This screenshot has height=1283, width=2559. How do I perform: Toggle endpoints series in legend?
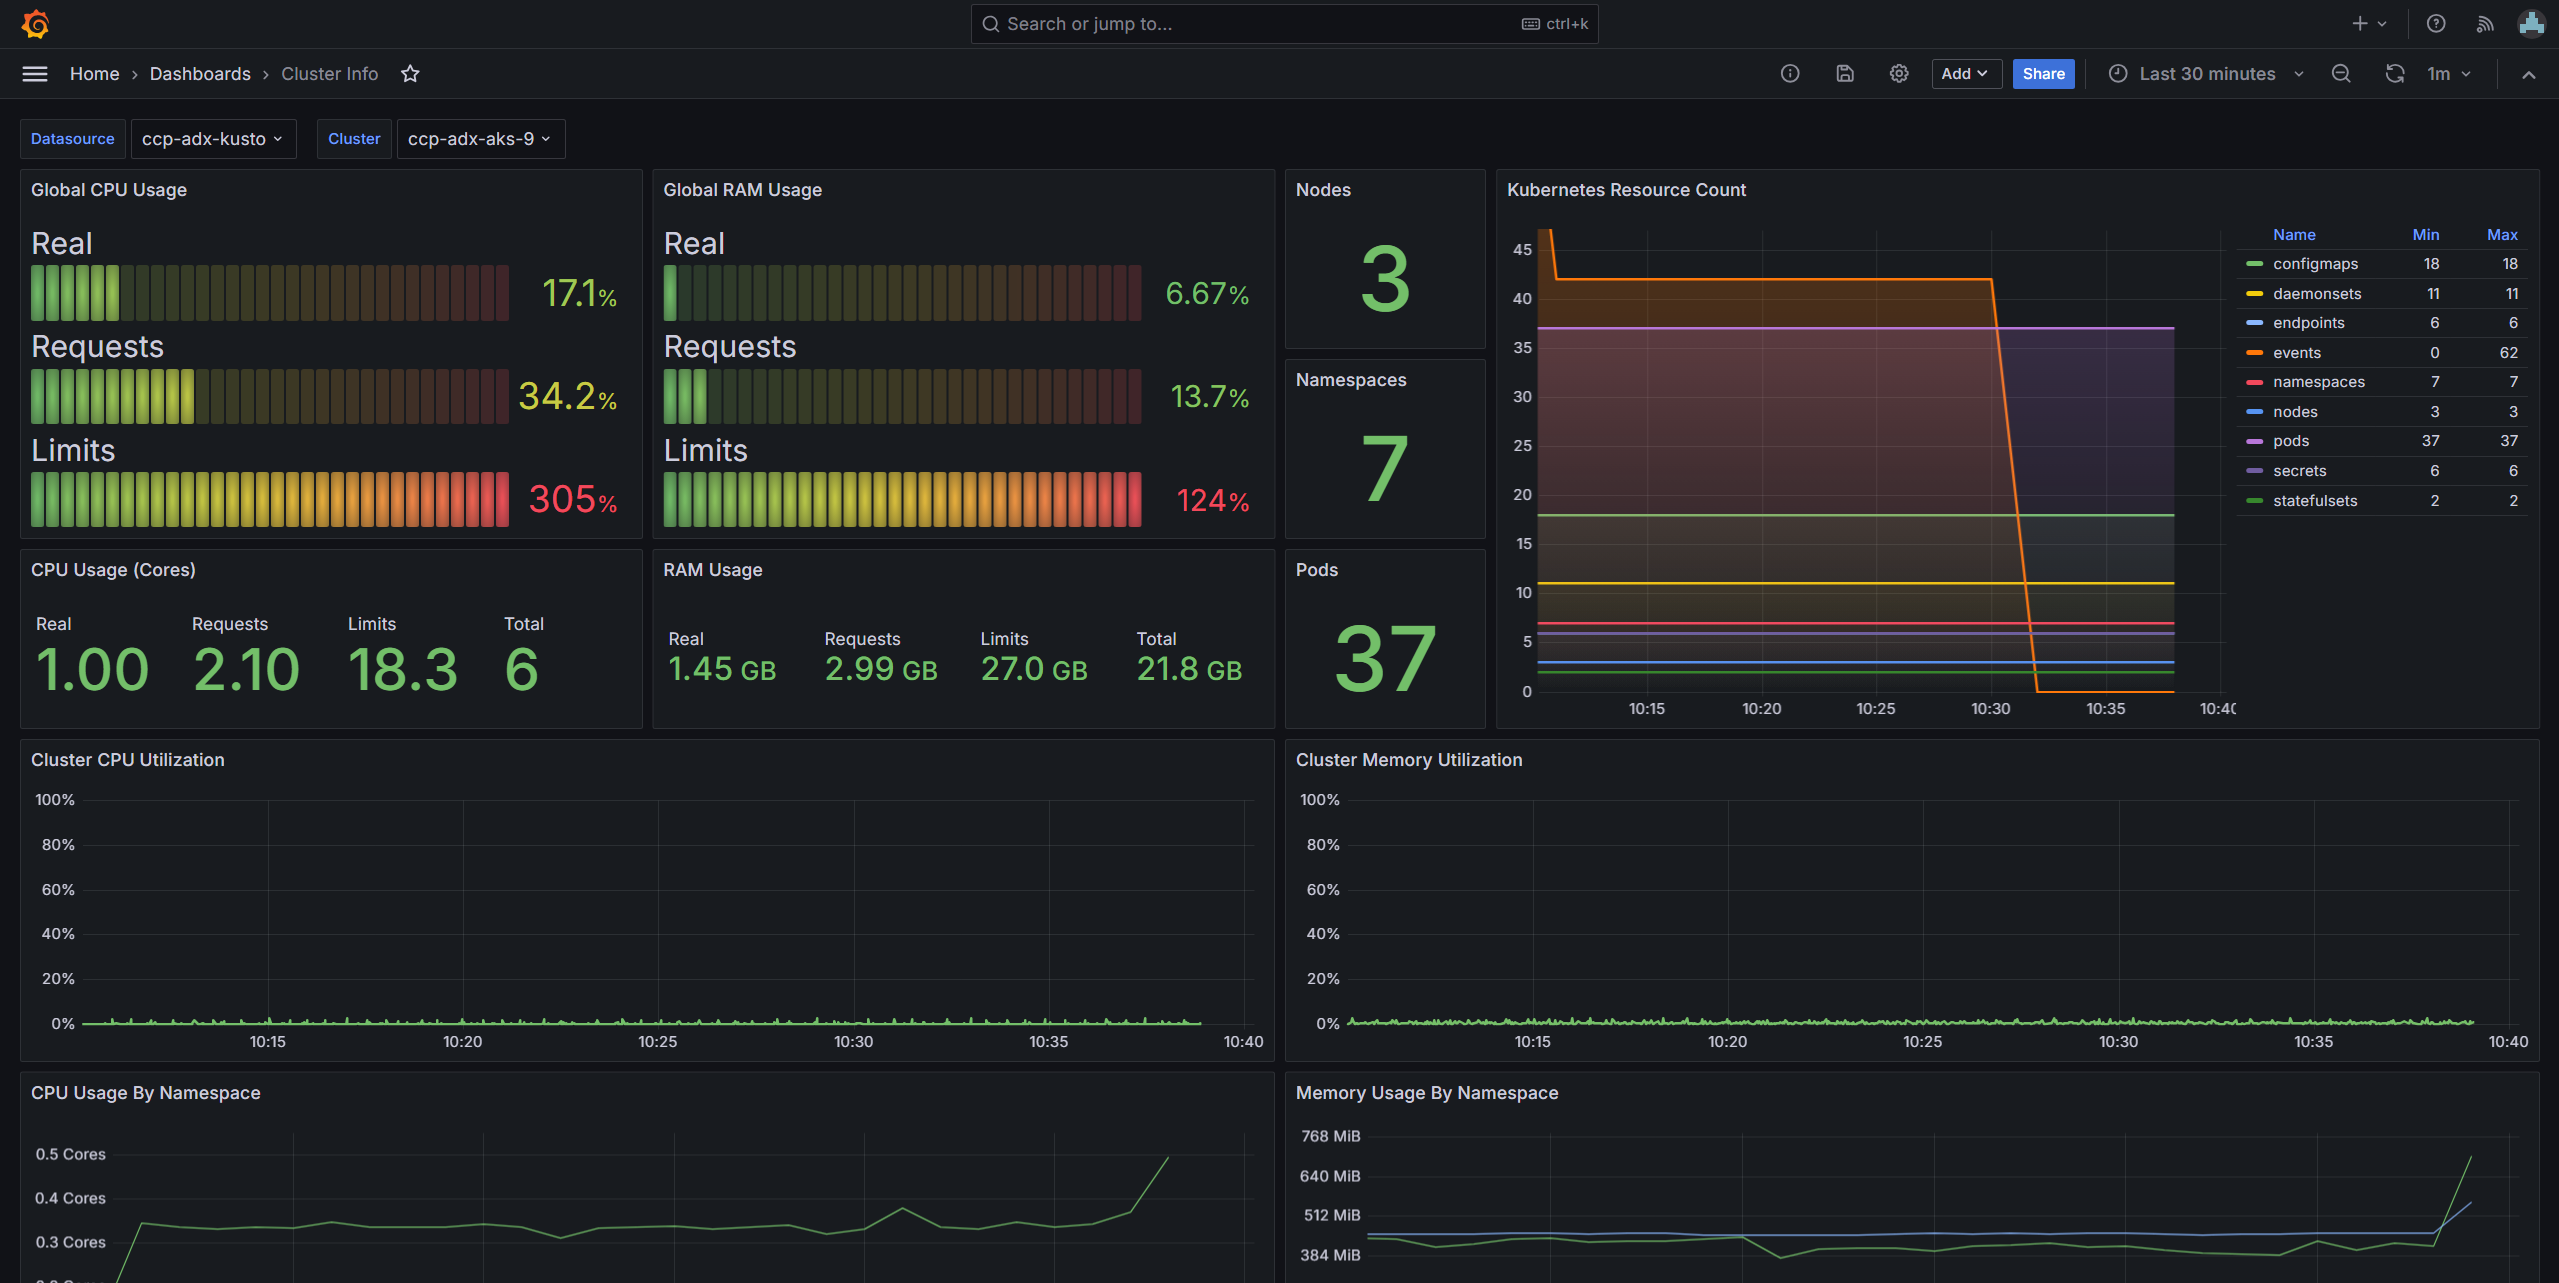[2309, 323]
